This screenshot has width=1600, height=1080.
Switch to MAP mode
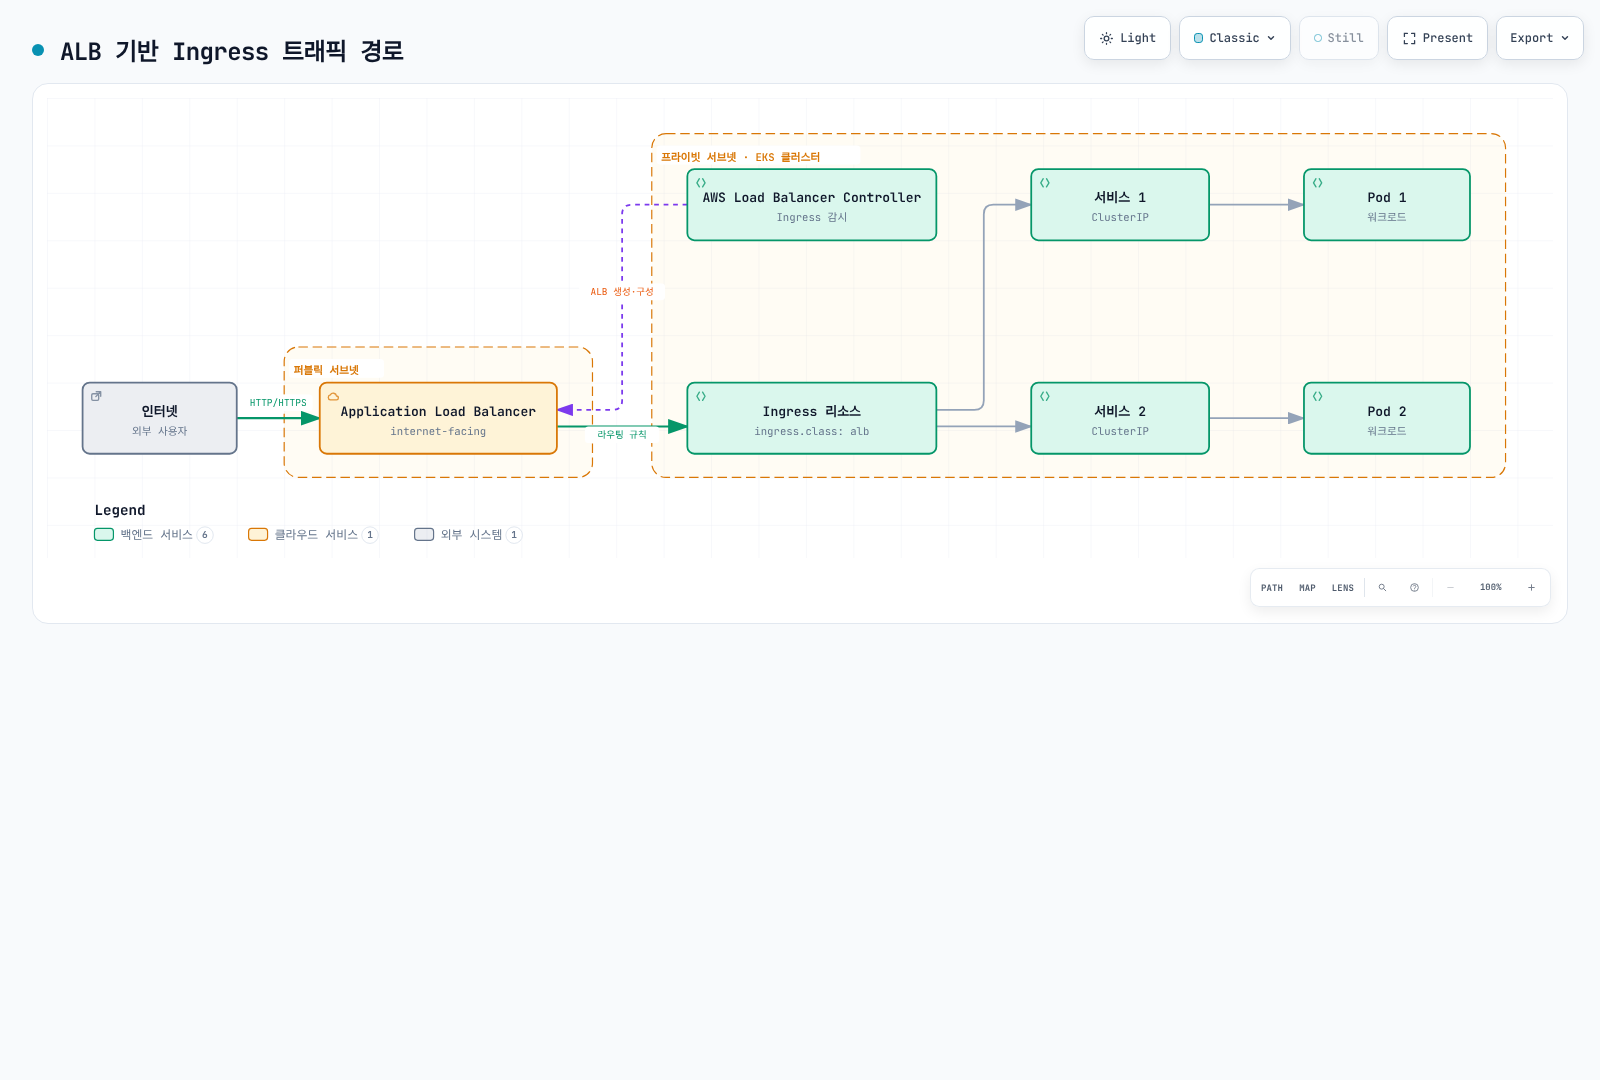point(1307,588)
